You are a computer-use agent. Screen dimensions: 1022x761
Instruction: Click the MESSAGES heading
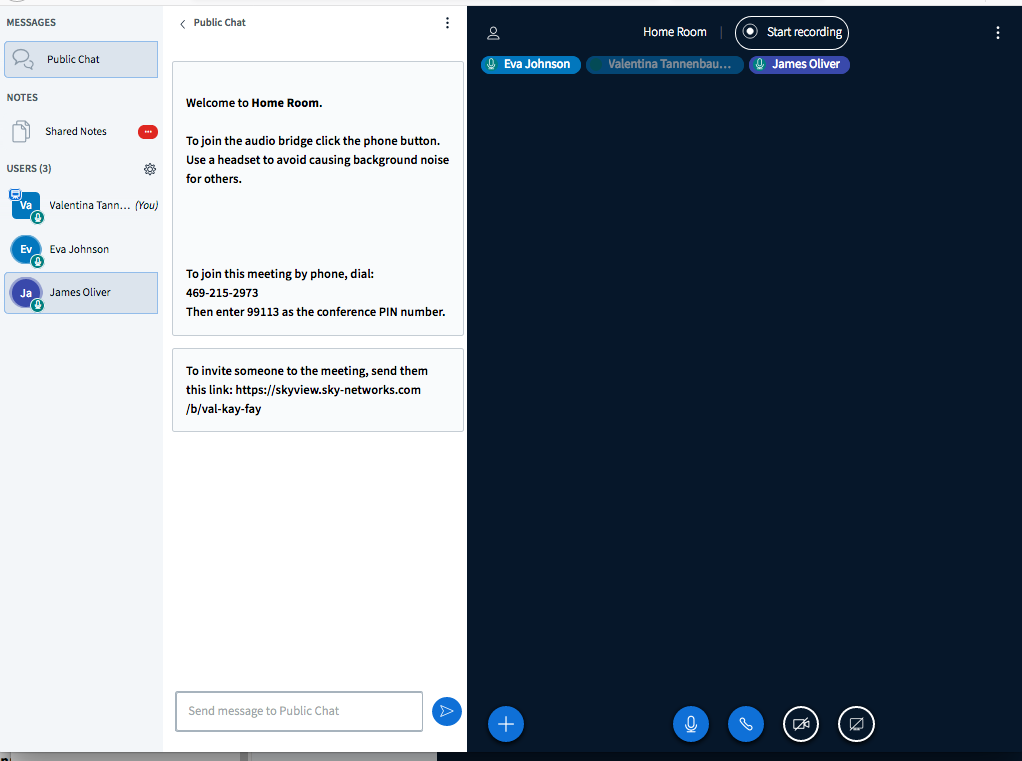coord(31,22)
